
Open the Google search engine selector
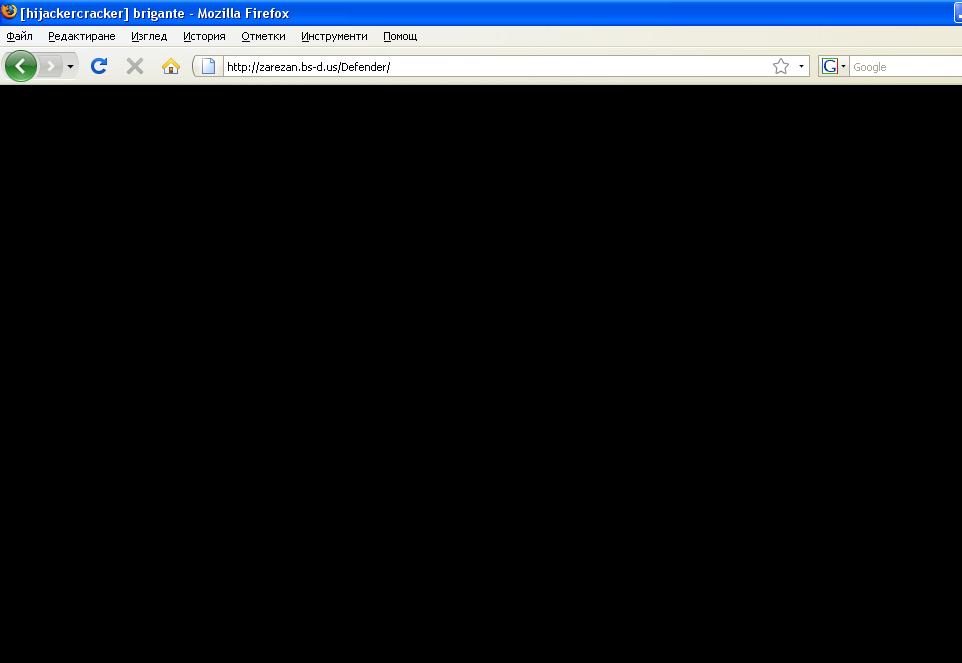coord(833,67)
